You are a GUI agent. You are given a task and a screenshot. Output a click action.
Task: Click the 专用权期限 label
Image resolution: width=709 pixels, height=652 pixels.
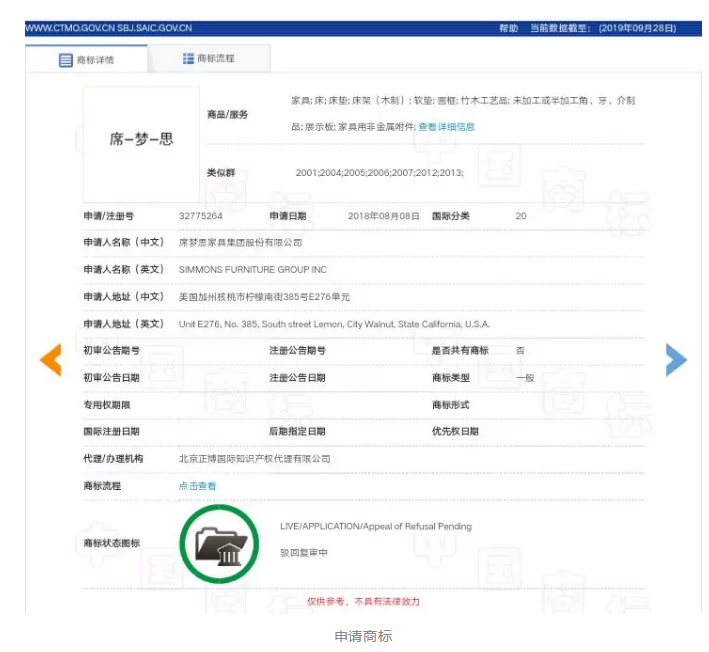tap(107, 405)
